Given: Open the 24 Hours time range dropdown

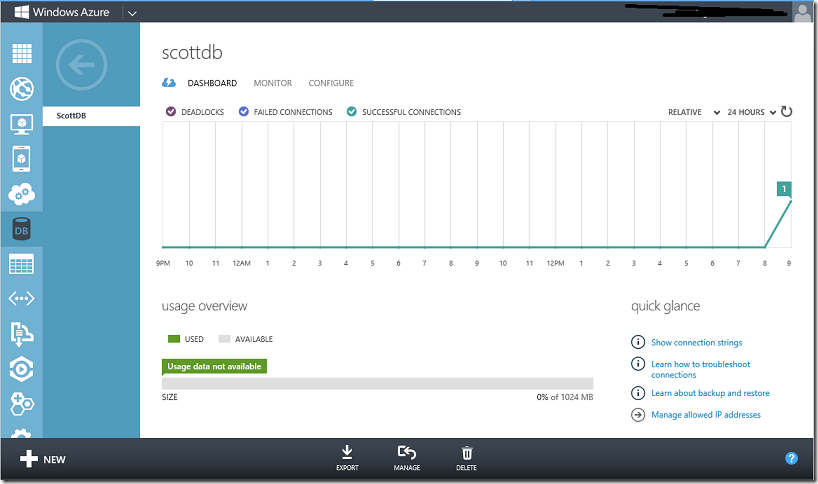Looking at the screenshot, I should tap(752, 112).
